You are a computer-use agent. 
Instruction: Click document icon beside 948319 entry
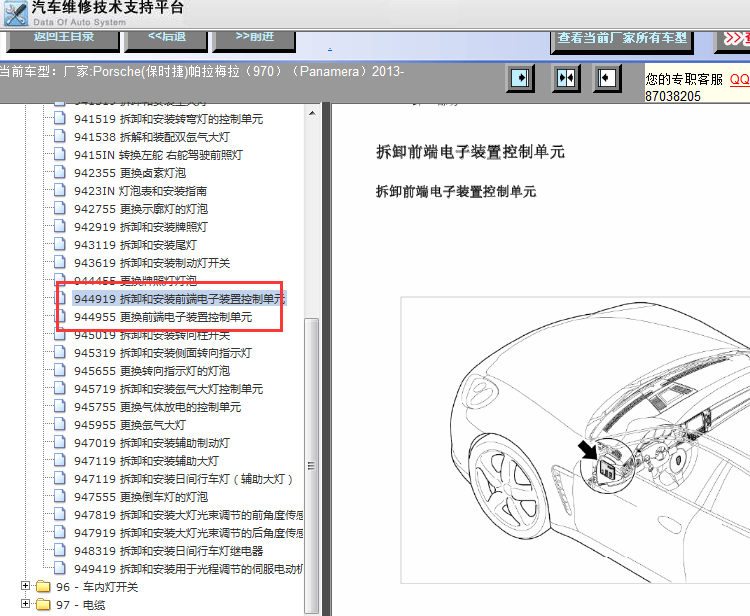click(x=60, y=550)
